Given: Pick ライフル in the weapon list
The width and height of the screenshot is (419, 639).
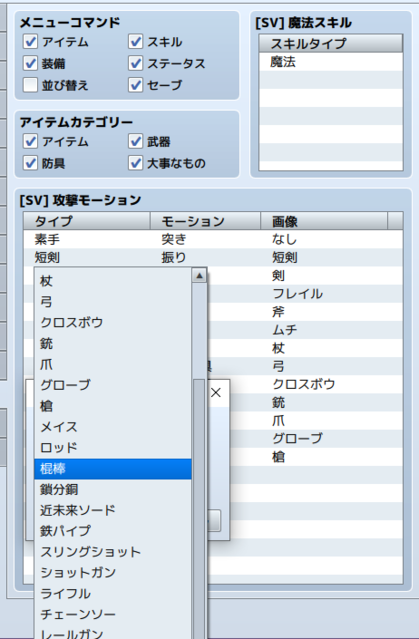Looking at the screenshot, I should pyautogui.click(x=113, y=593).
